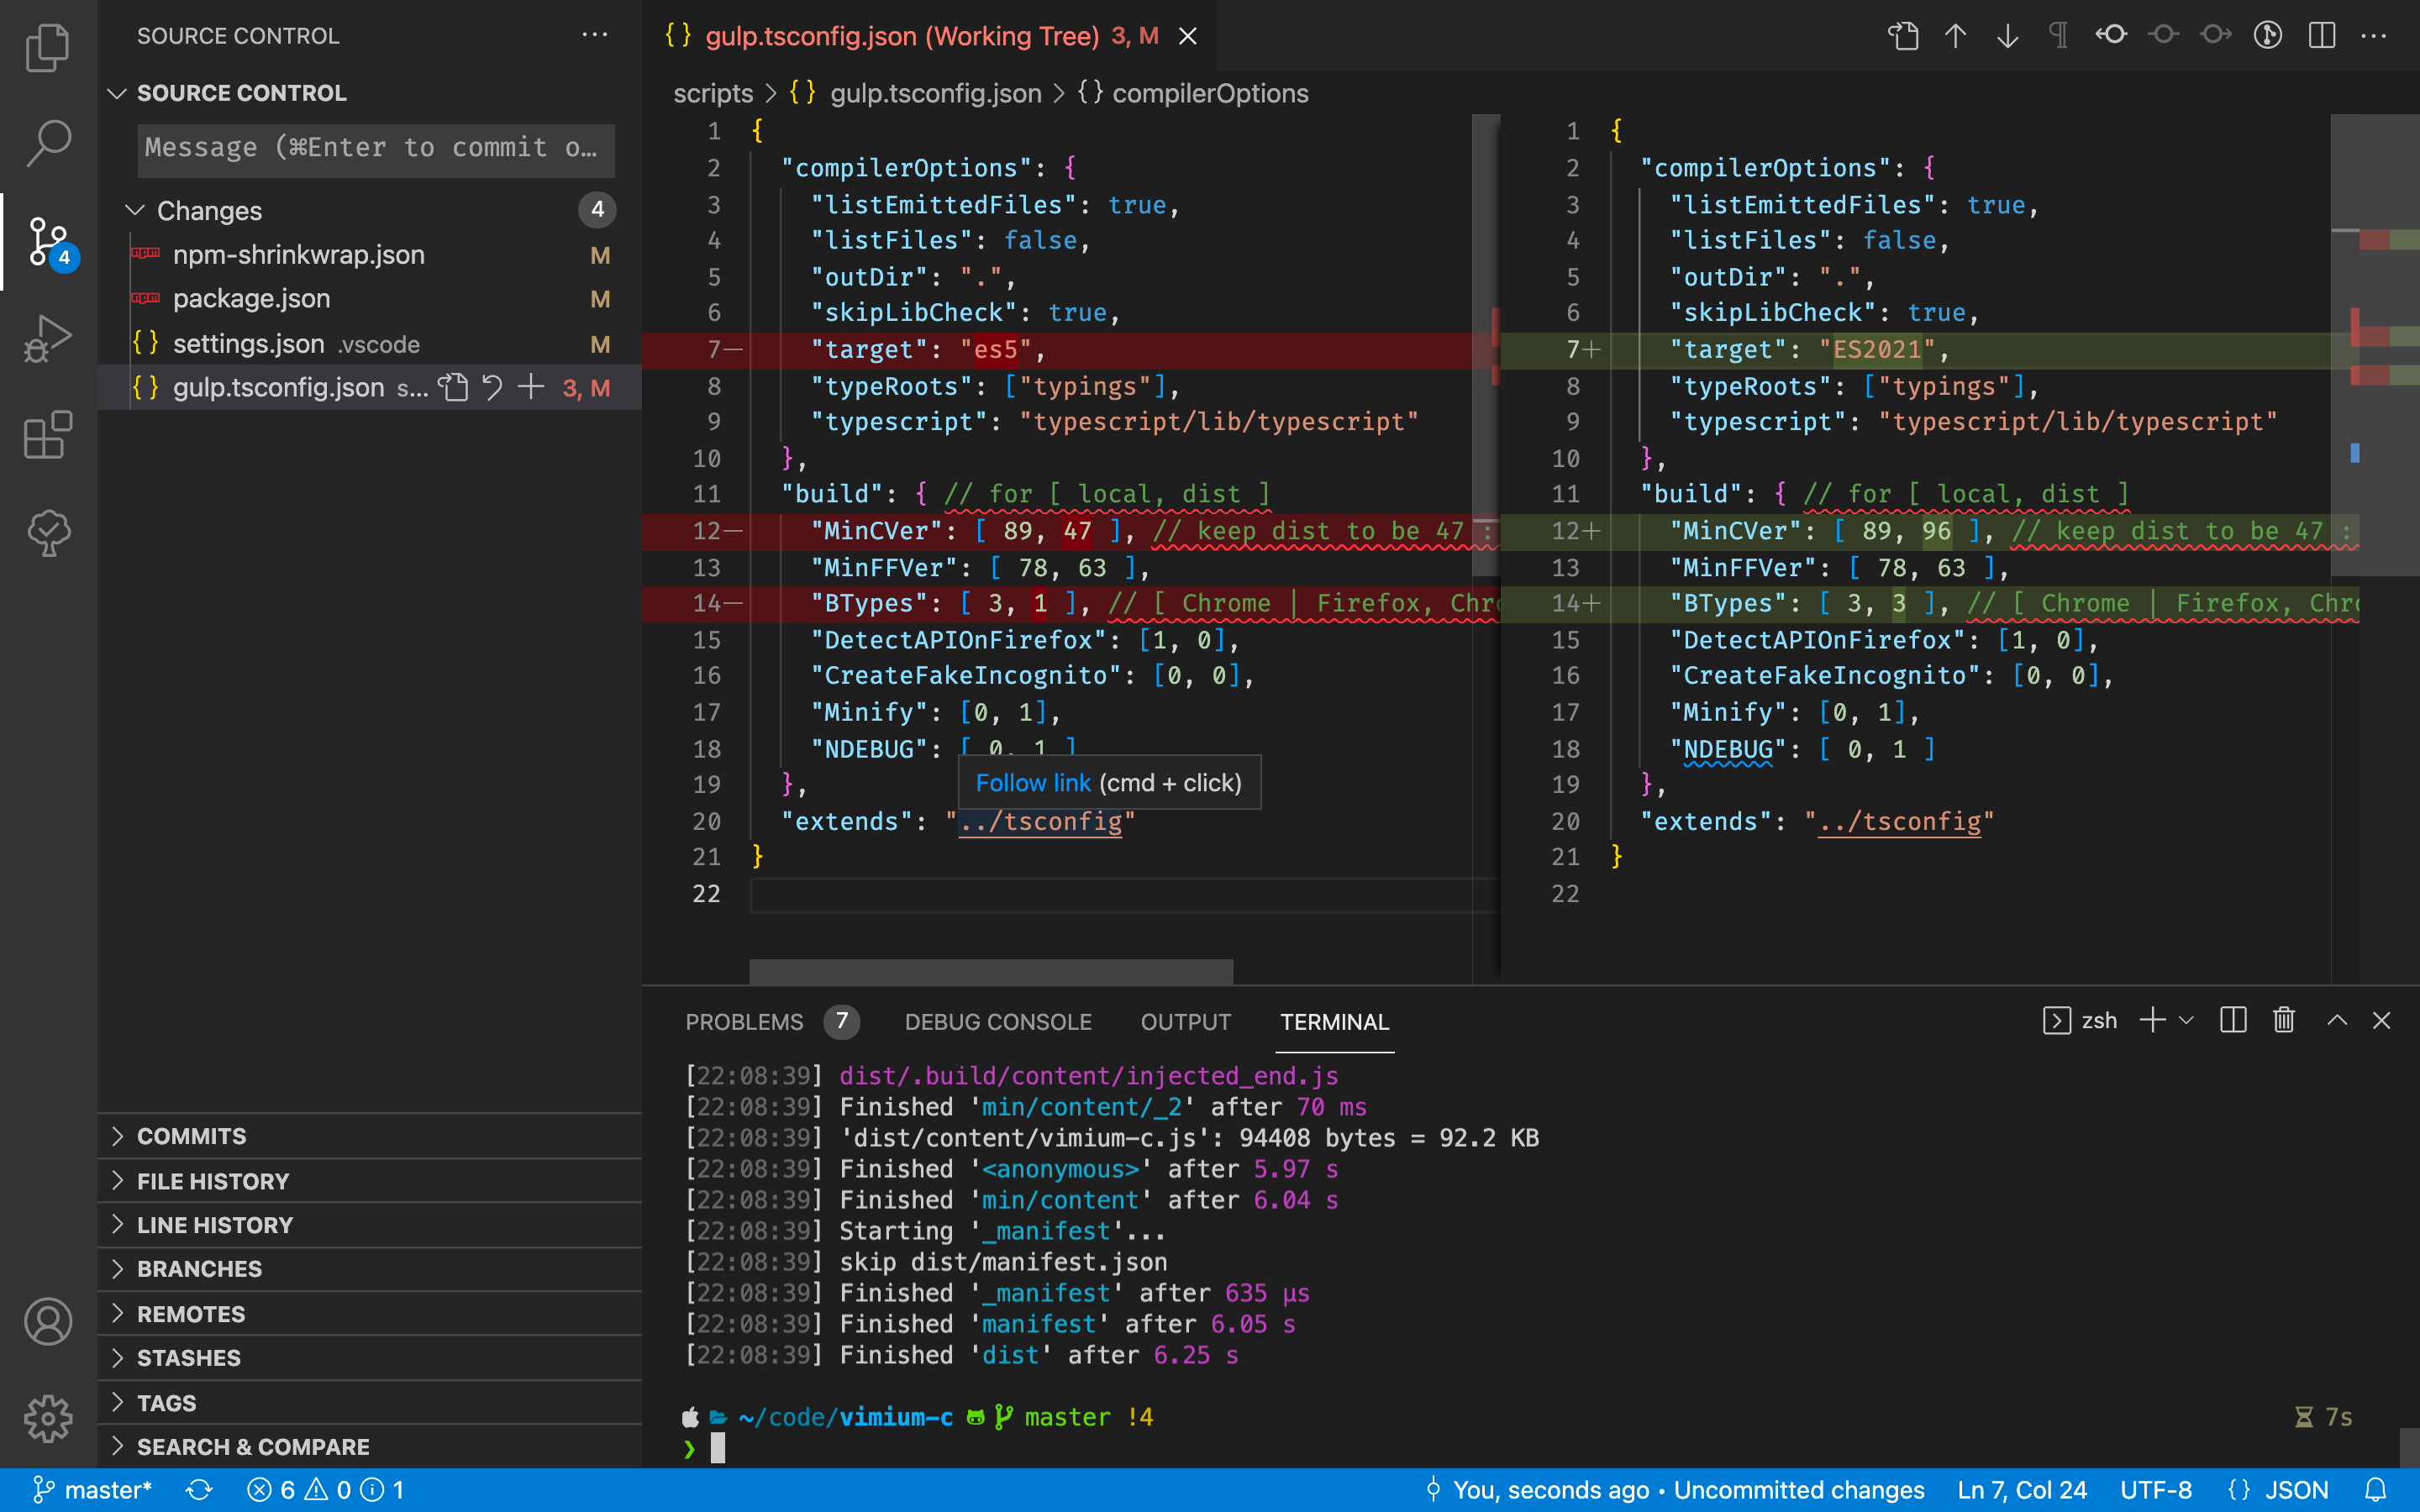
Task: Split the terminal panel
Action: (2232, 1020)
